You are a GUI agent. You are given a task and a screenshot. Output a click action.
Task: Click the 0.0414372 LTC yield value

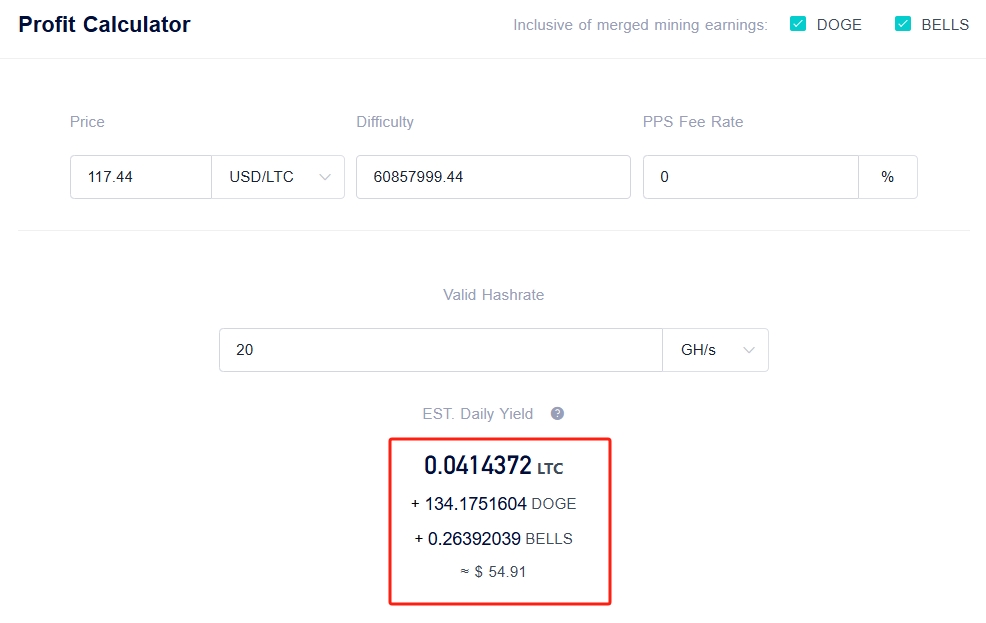coord(494,466)
